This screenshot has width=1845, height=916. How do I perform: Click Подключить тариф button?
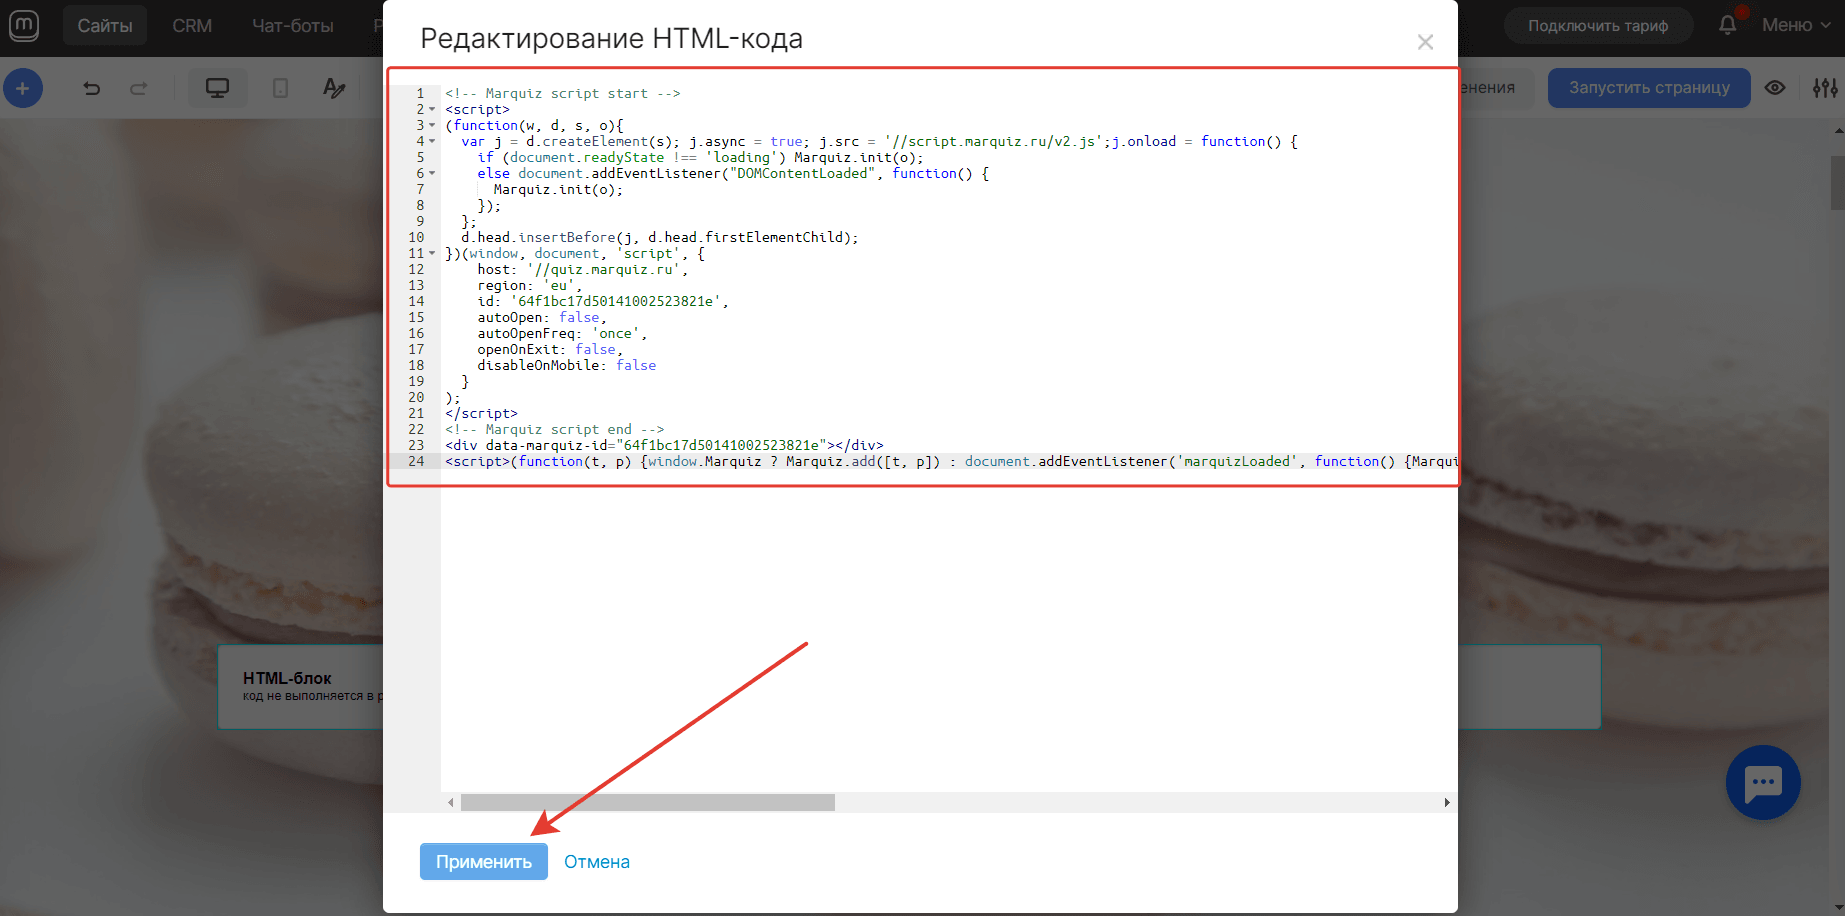[x=1598, y=26]
